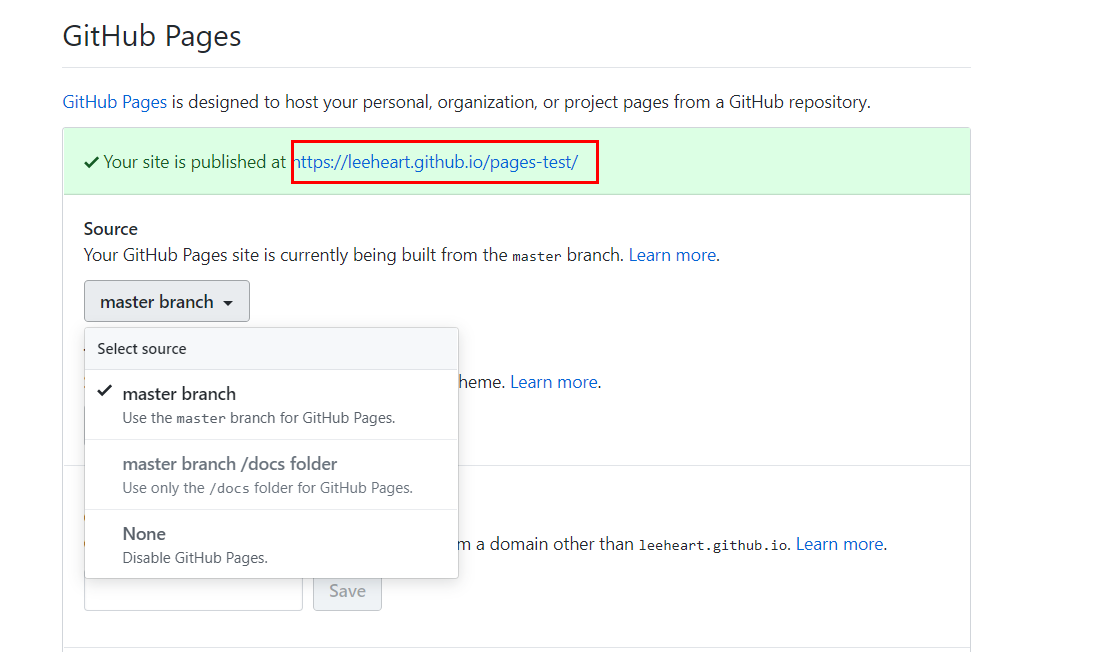Click 'Use the master branch for GitHub Pages' text

(x=259, y=418)
